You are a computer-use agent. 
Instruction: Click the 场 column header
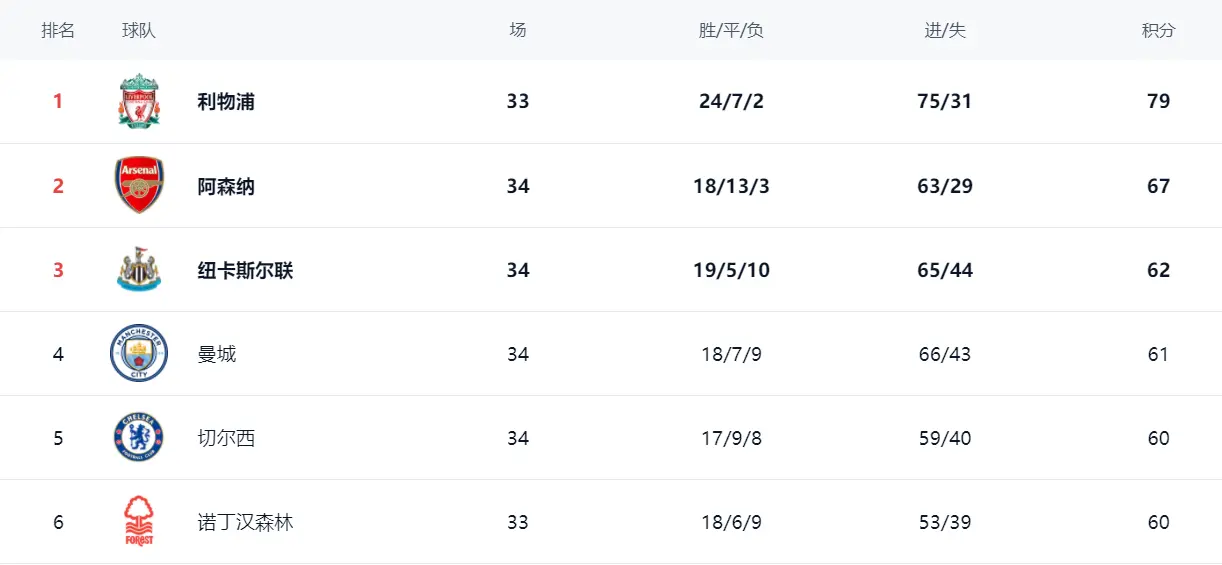point(517,30)
